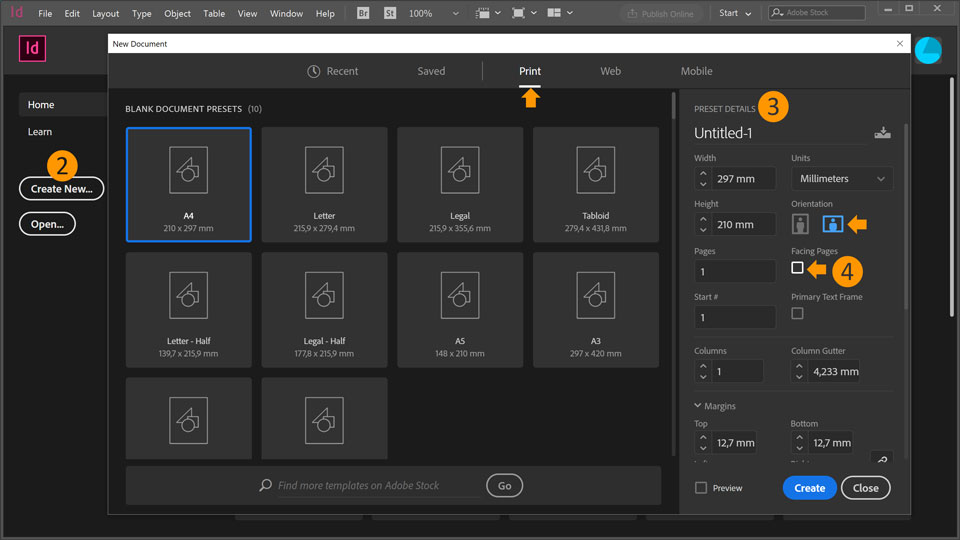Increase Columns with up stepper arrow
This screenshot has height=540, width=960.
tap(703, 366)
